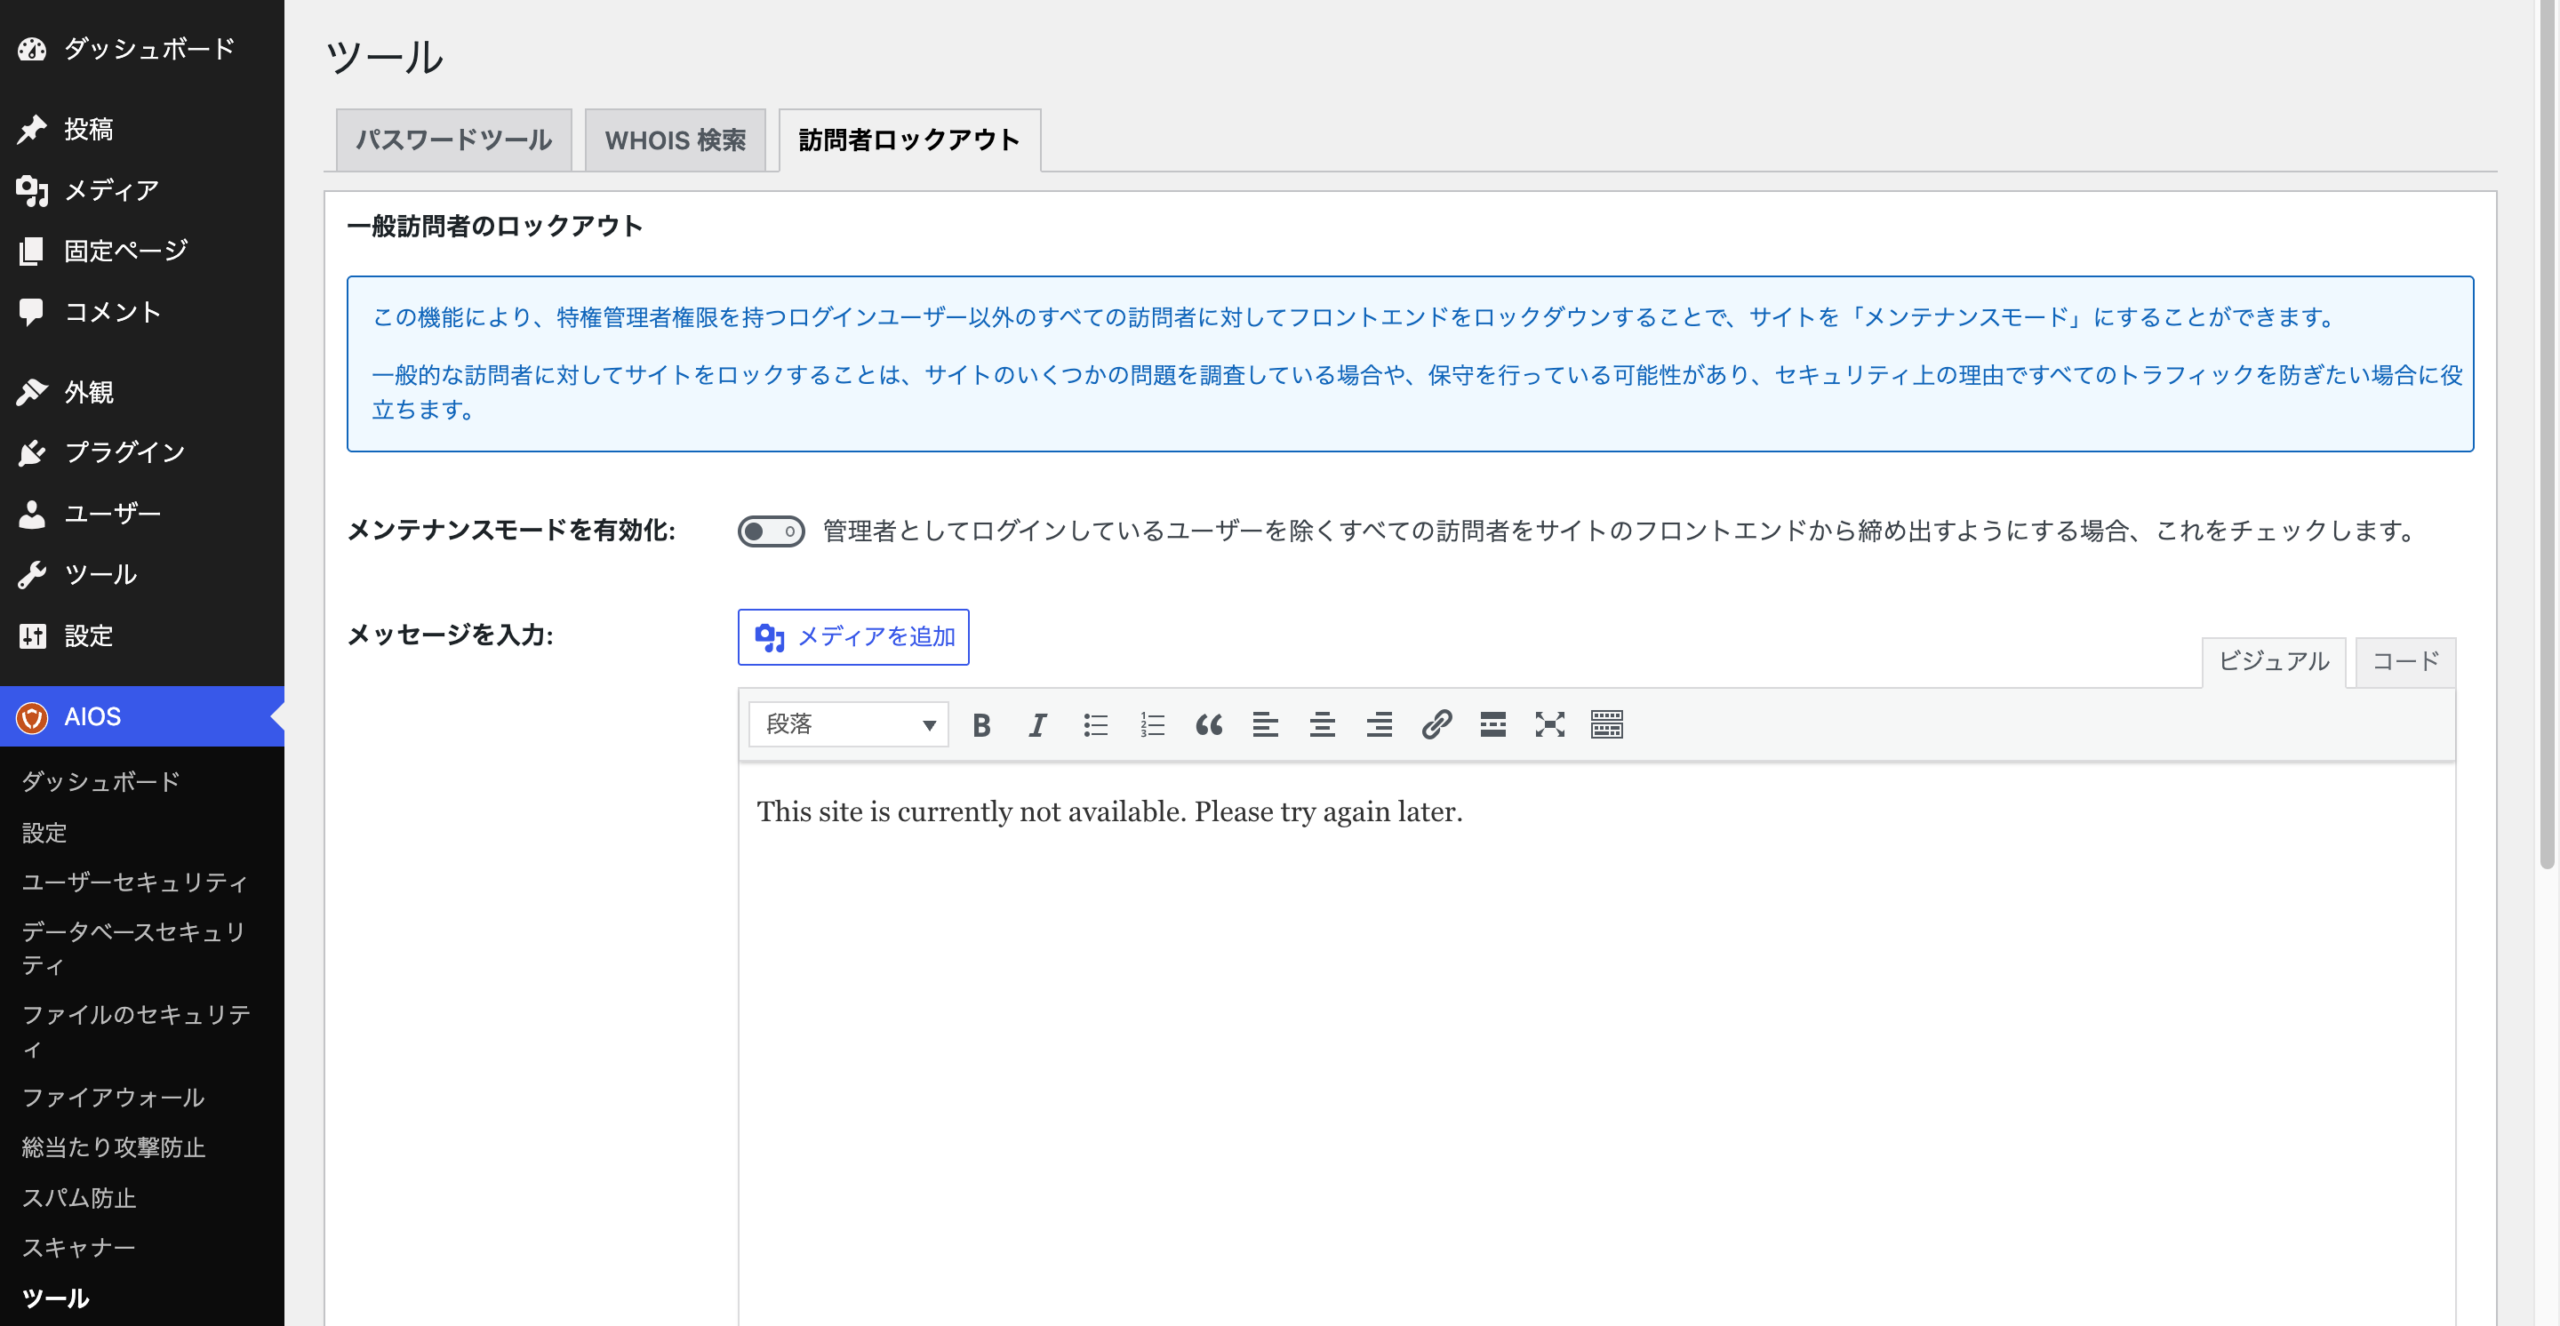Image resolution: width=2560 pixels, height=1326 pixels.
Task: Insert a numbered list in editor
Action: 1152,725
